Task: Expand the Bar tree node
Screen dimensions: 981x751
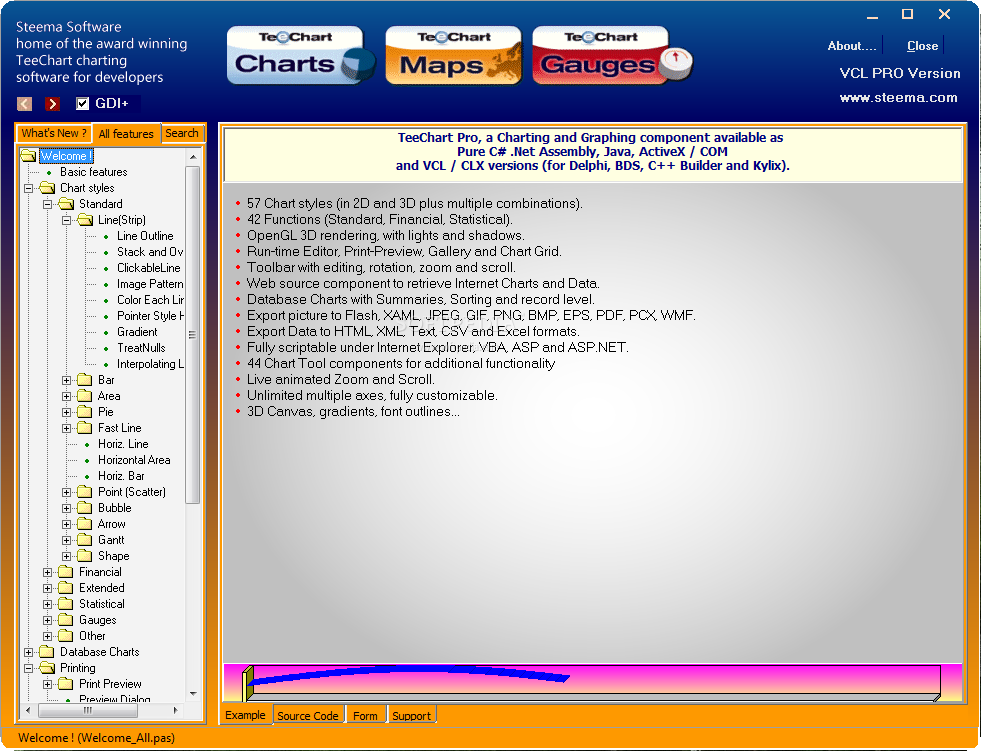Action: tap(66, 381)
